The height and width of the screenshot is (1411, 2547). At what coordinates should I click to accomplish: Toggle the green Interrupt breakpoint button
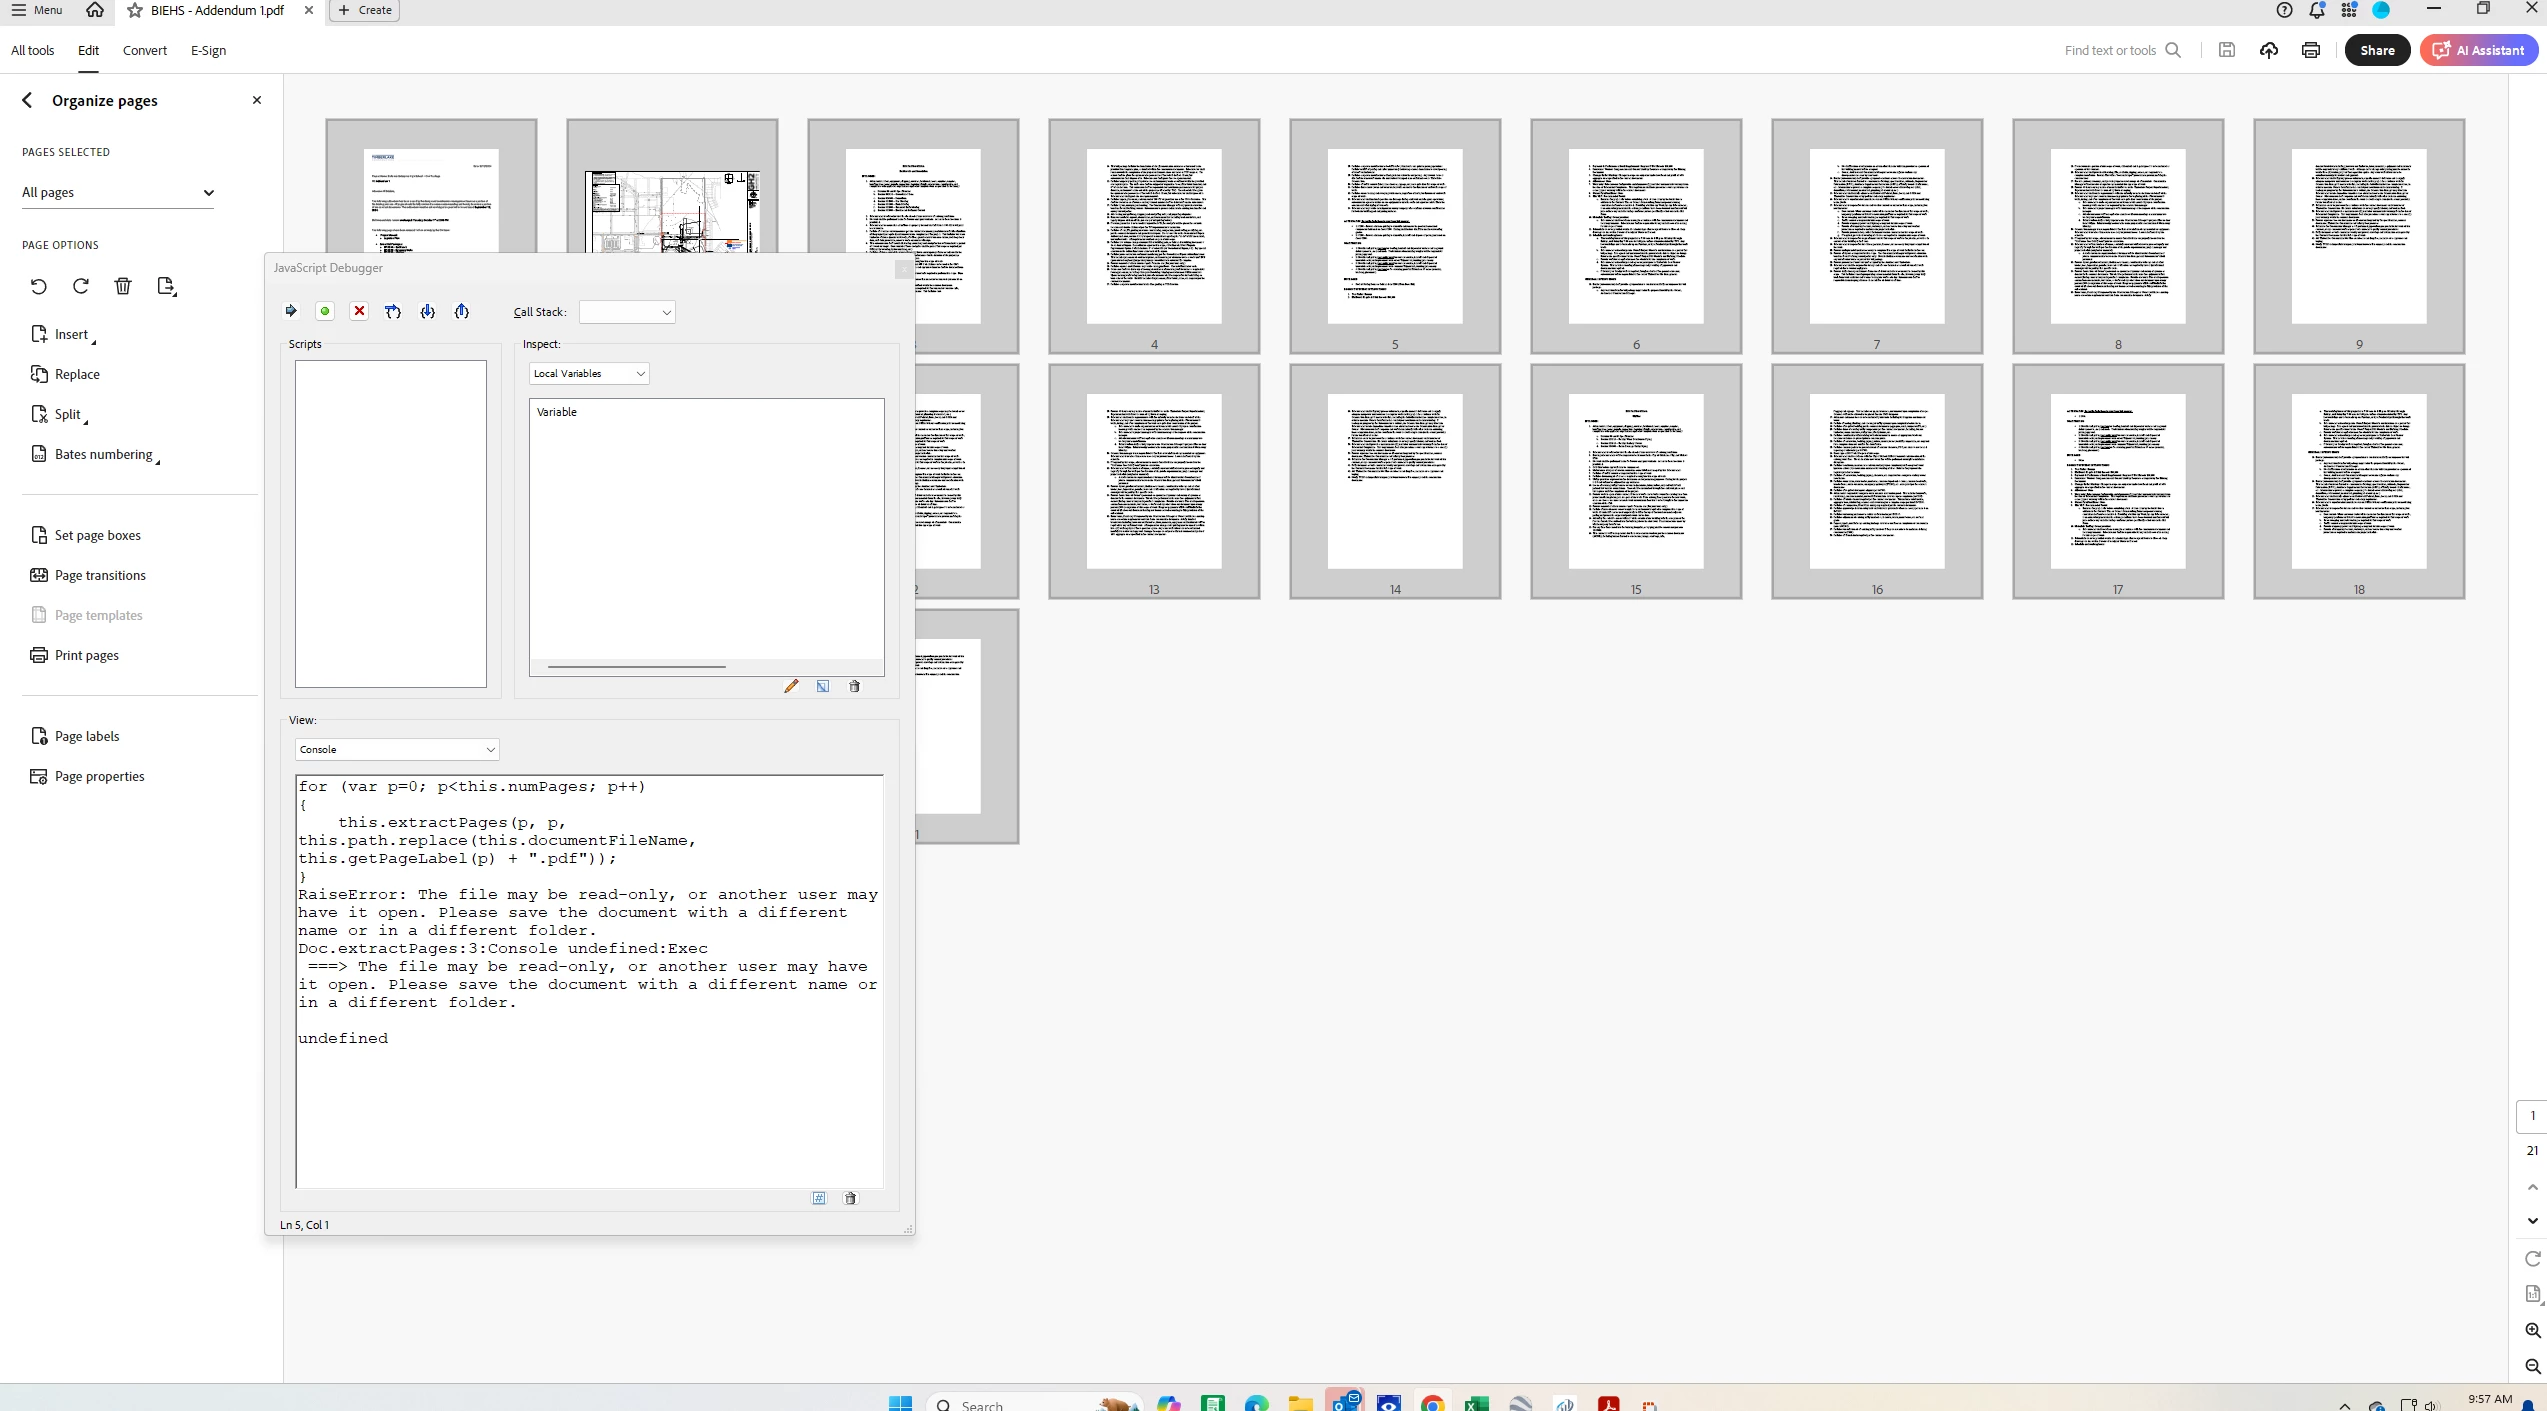pyautogui.click(x=325, y=311)
